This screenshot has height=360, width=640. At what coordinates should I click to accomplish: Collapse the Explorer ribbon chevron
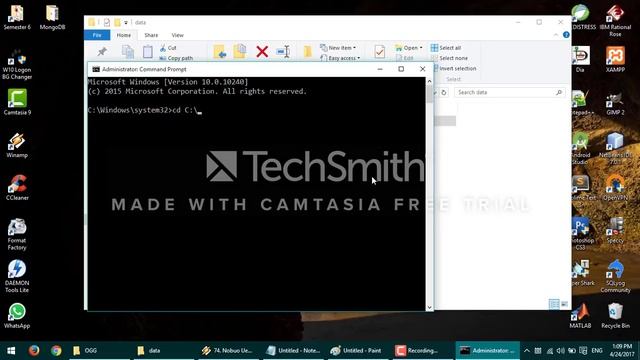click(x=556, y=35)
